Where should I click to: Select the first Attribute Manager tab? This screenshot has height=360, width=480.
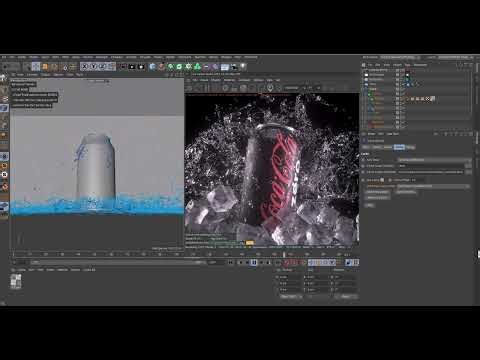tap(366, 147)
